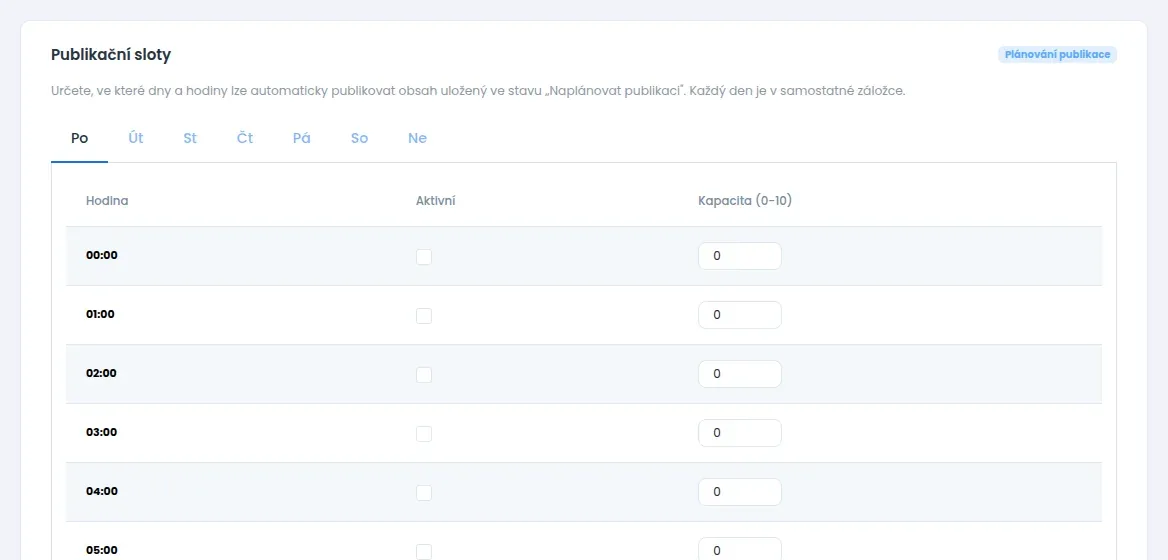The height and width of the screenshot is (560, 1168).
Task: Activate the 02:00 slot checkbox
Action: pyautogui.click(x=424, y=375)
